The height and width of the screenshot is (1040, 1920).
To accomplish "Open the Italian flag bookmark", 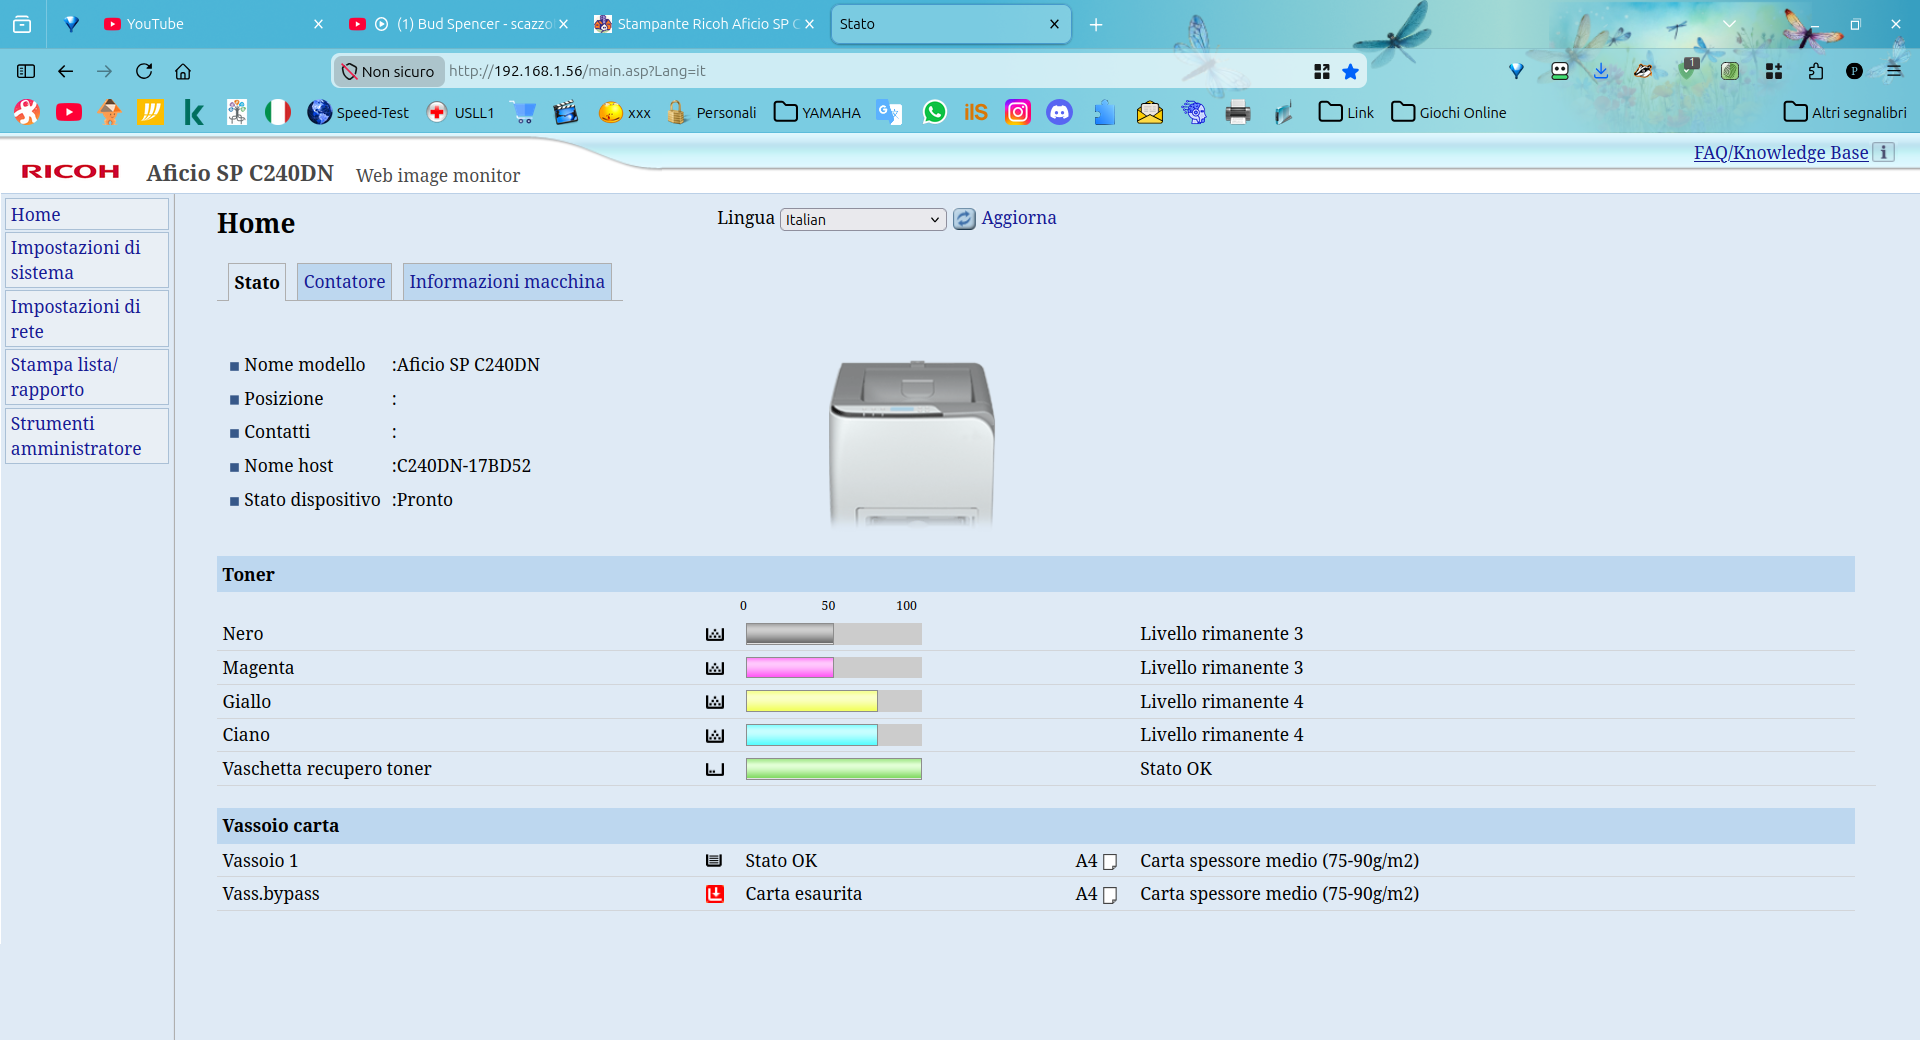I will tap(277, 112).
